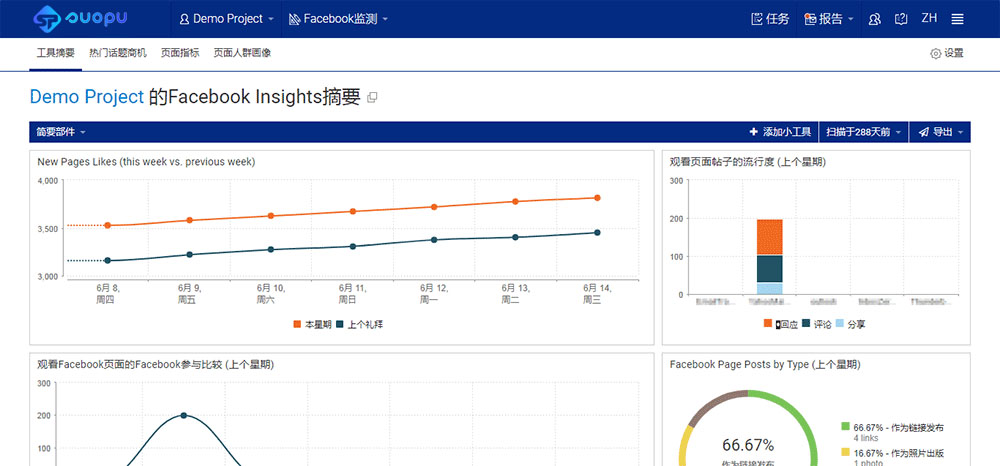Open the Facebook监测 dropdown menu
Image resolution: width=1000 pixels, height=466 pixels.
pyautogui.click(x=338, y=19)
